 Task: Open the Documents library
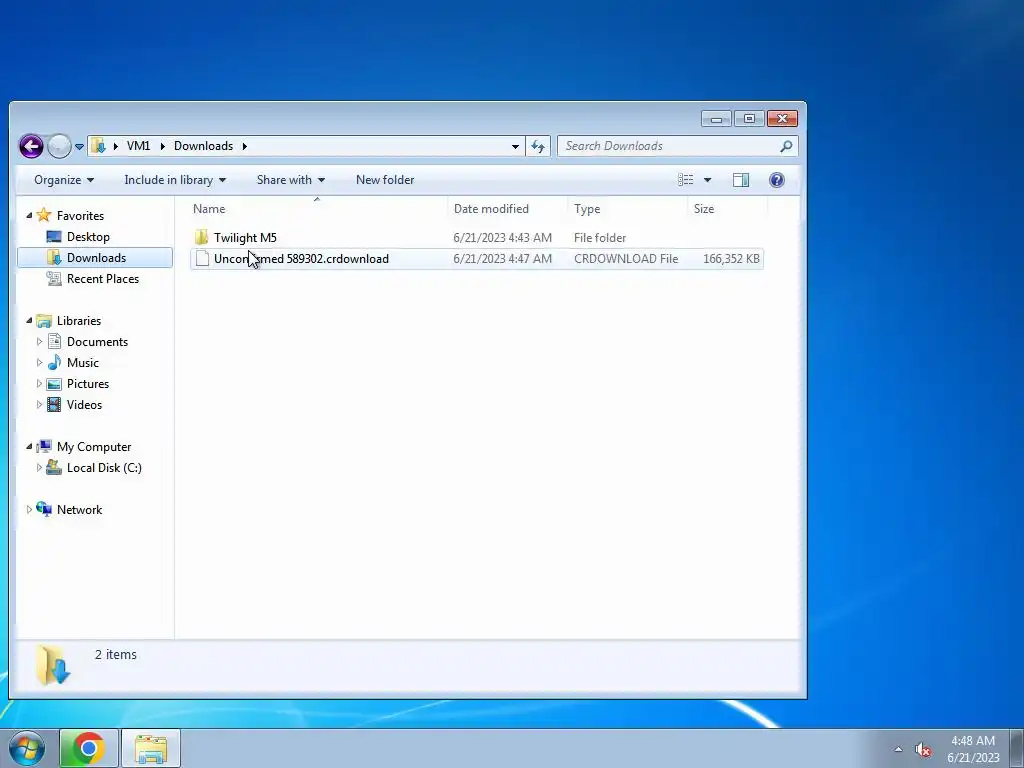(97, 342)
